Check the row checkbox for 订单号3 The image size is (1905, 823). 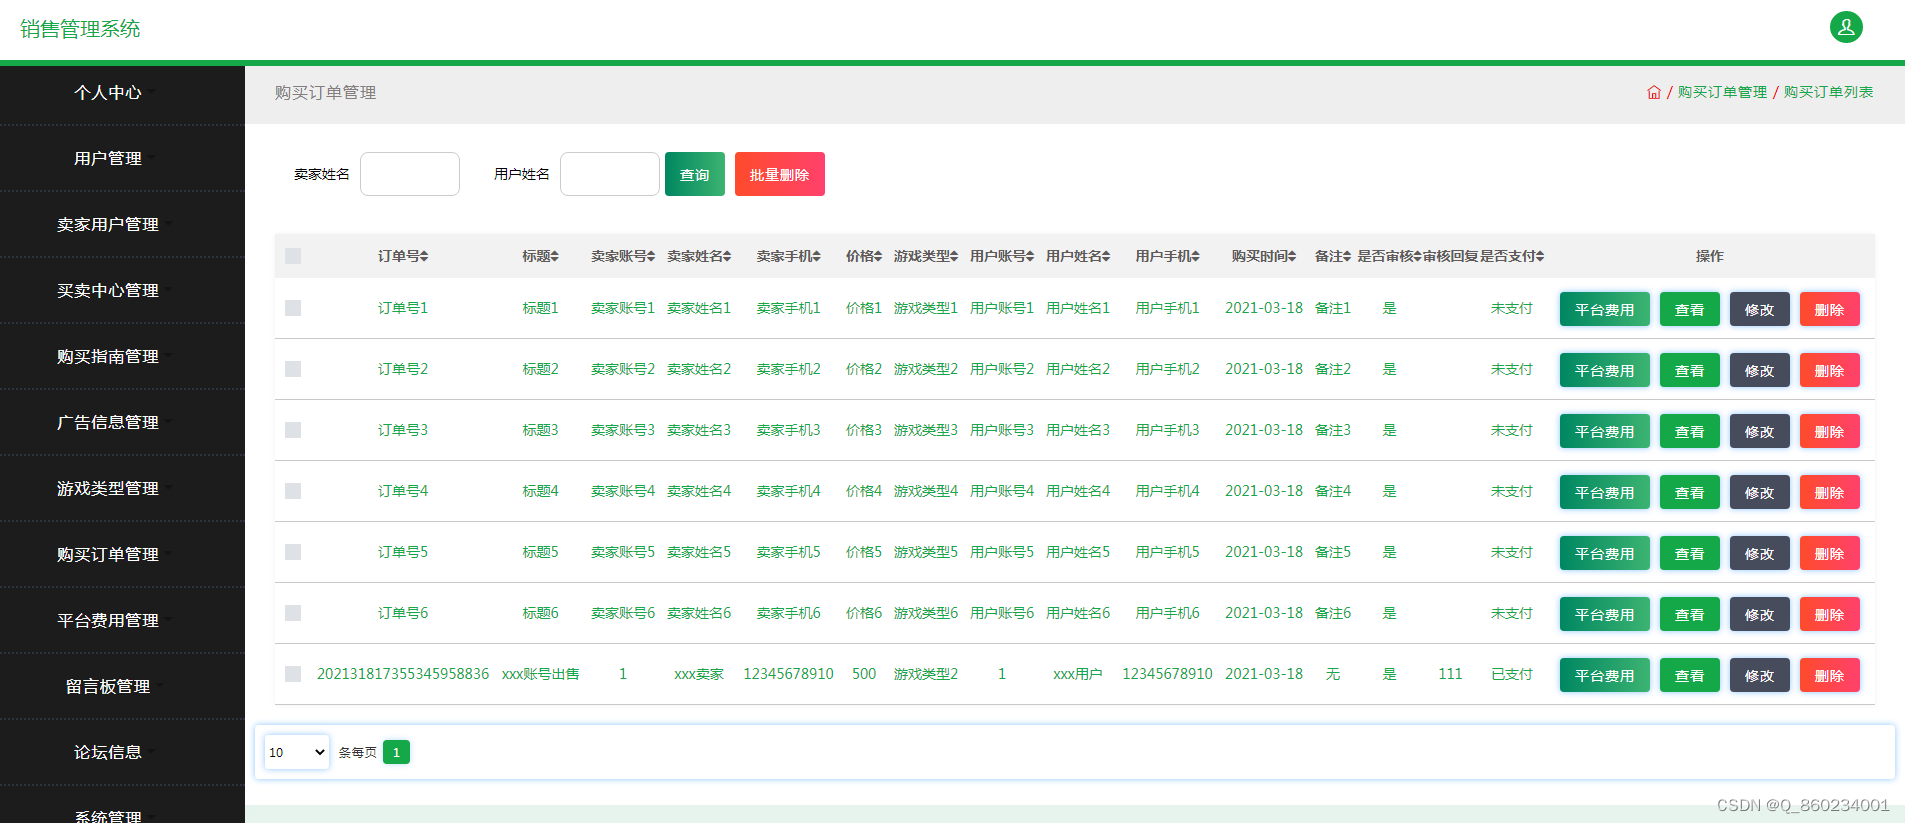point(293,430)
